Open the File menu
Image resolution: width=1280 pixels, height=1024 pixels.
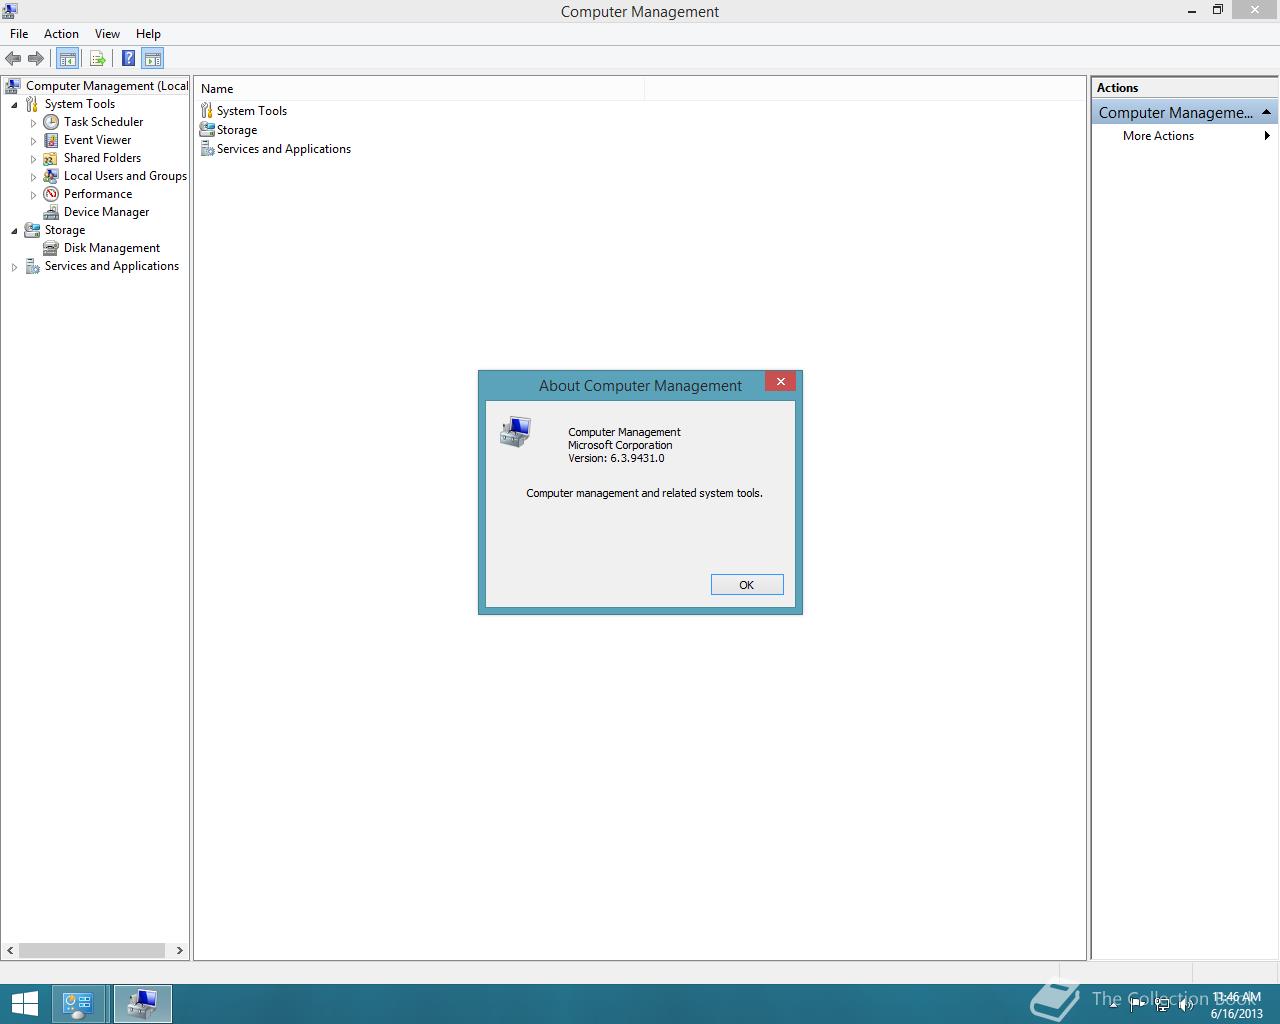tap(19, 34)
